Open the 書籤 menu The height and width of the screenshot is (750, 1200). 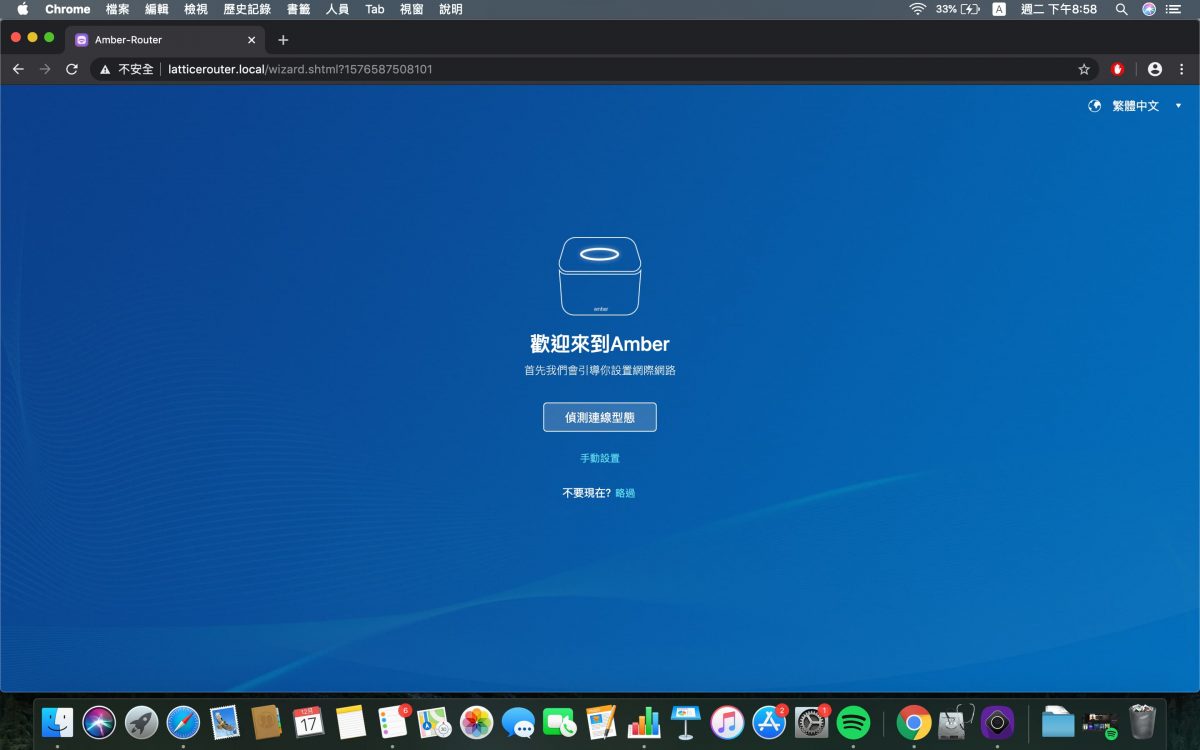pos(298,9)
